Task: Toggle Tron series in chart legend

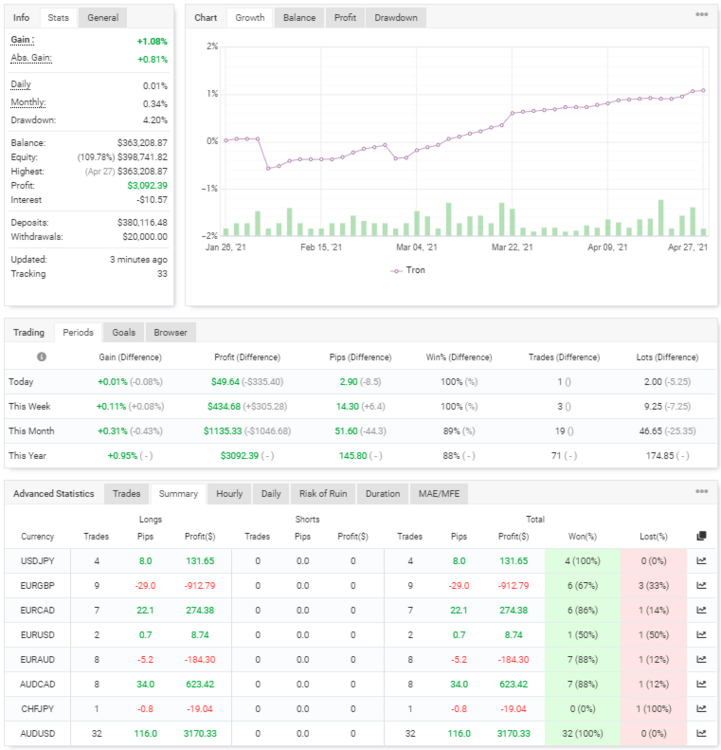Action: [x=408, y=270]
